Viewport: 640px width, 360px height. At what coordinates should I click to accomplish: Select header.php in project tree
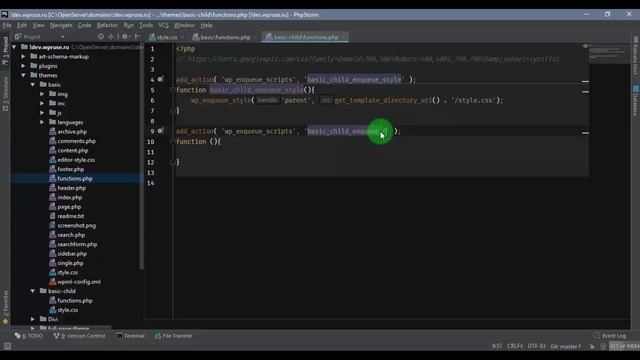coord(72,188)
